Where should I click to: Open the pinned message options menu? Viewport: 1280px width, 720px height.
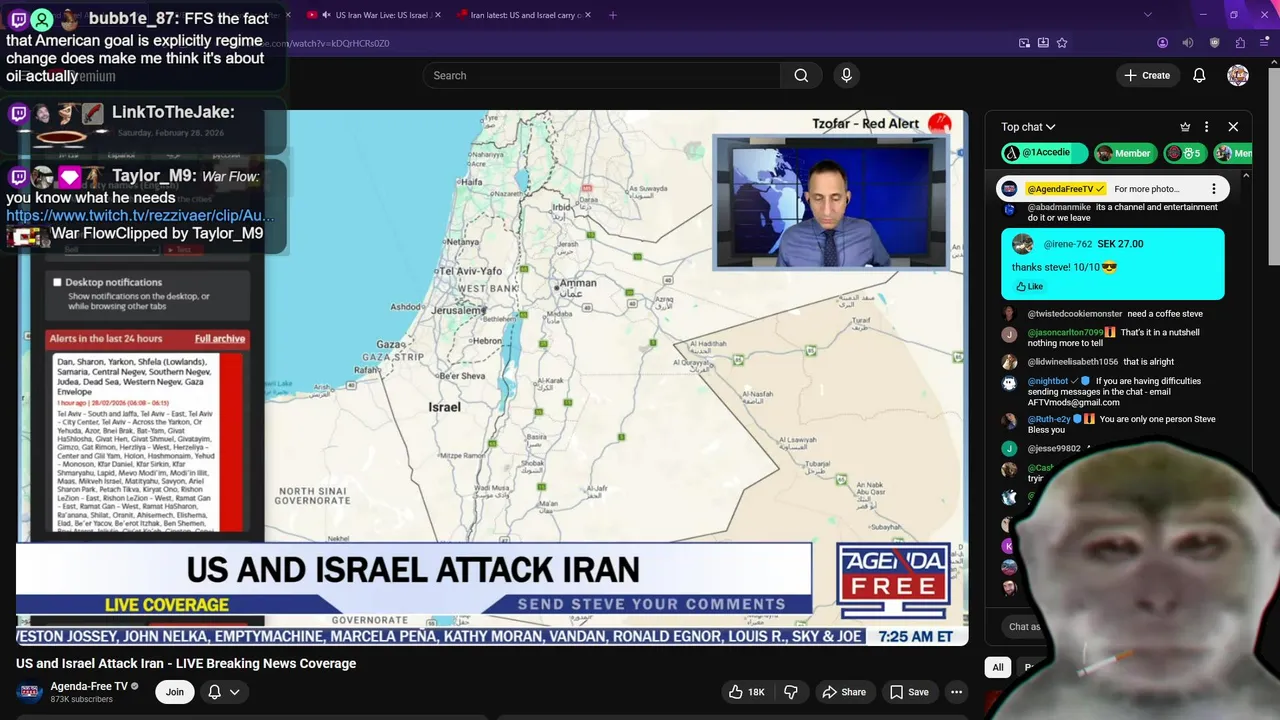[1214, 189]
